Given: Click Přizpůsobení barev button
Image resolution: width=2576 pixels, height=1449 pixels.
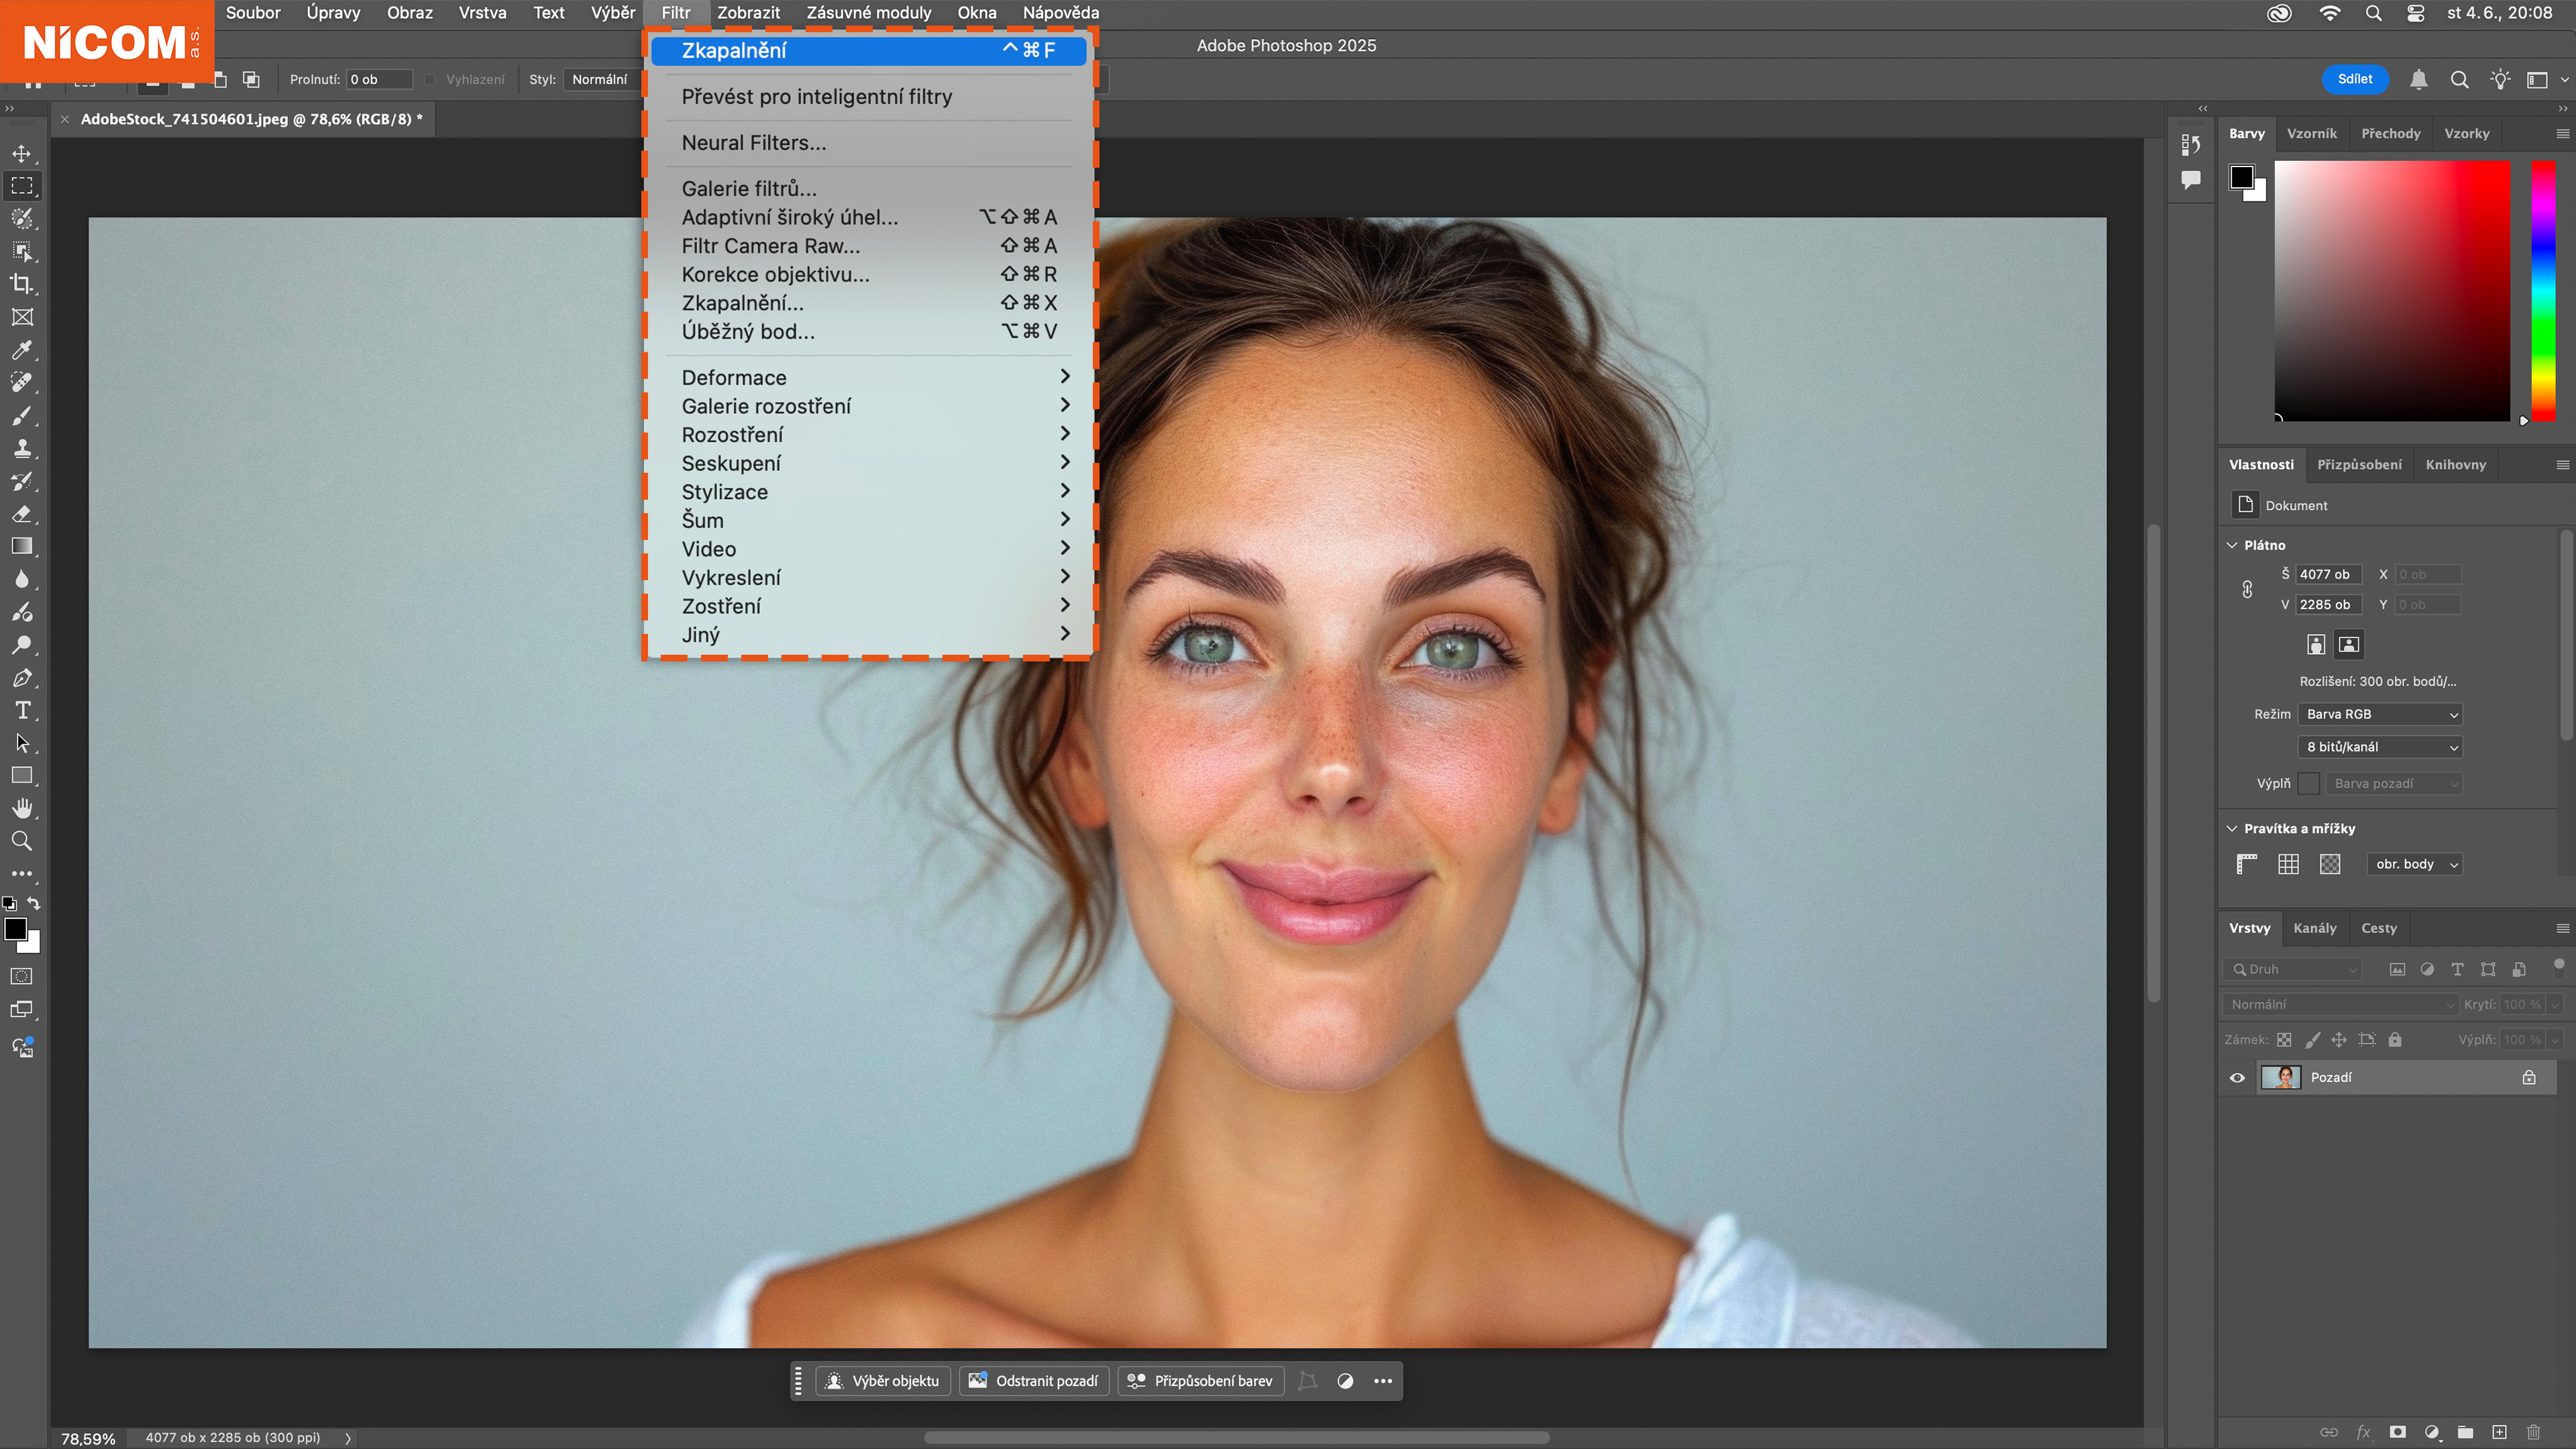Looking at the screenshot, I should 1200,1381.
